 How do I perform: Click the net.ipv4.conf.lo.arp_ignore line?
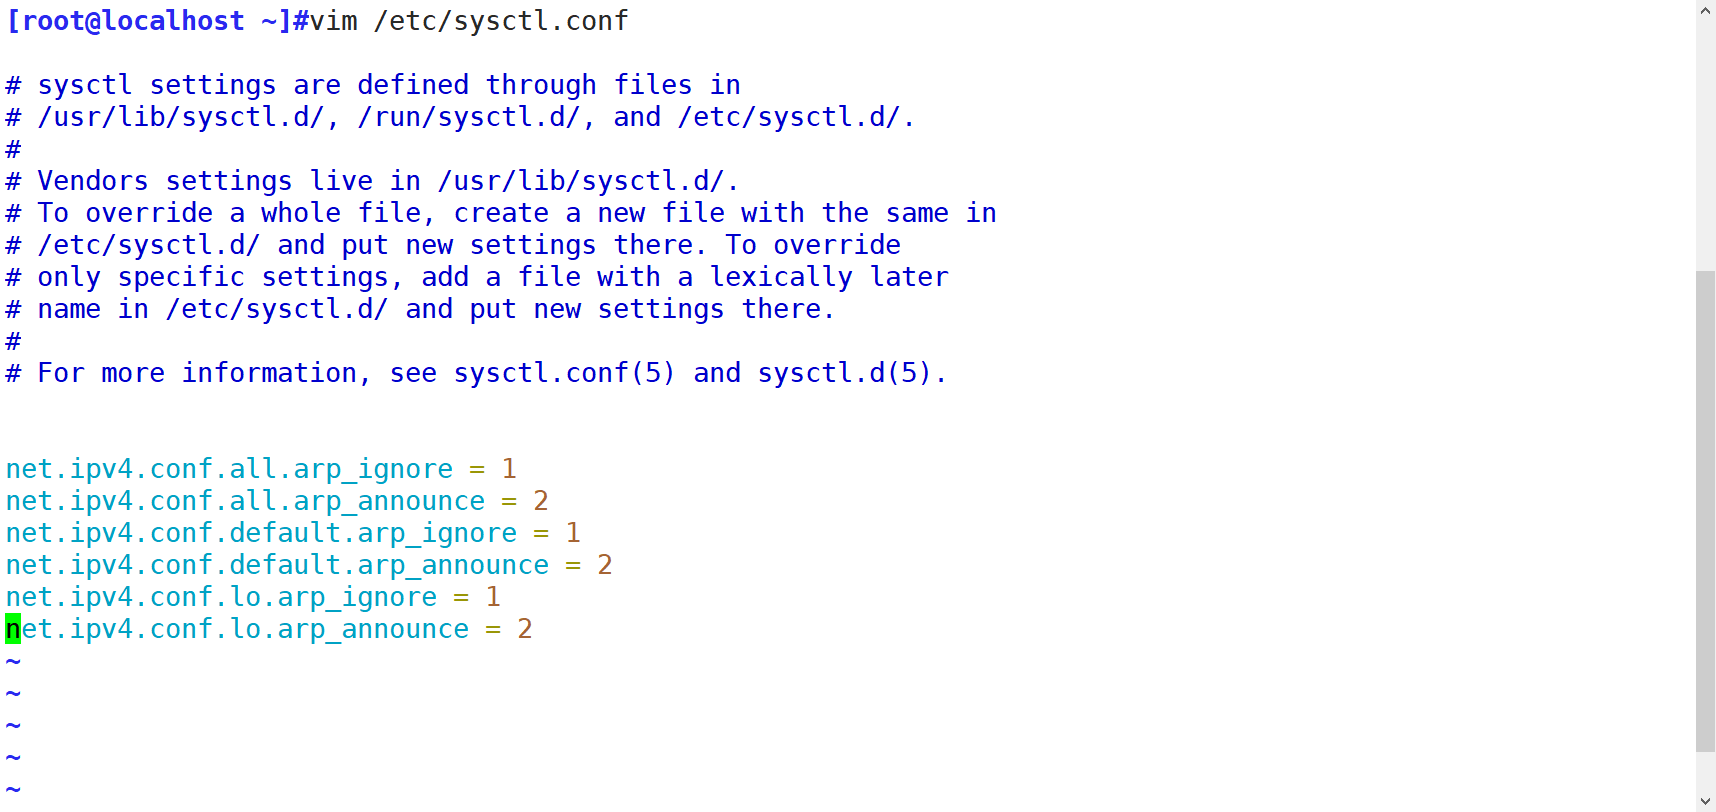click(x=220, y=597)
